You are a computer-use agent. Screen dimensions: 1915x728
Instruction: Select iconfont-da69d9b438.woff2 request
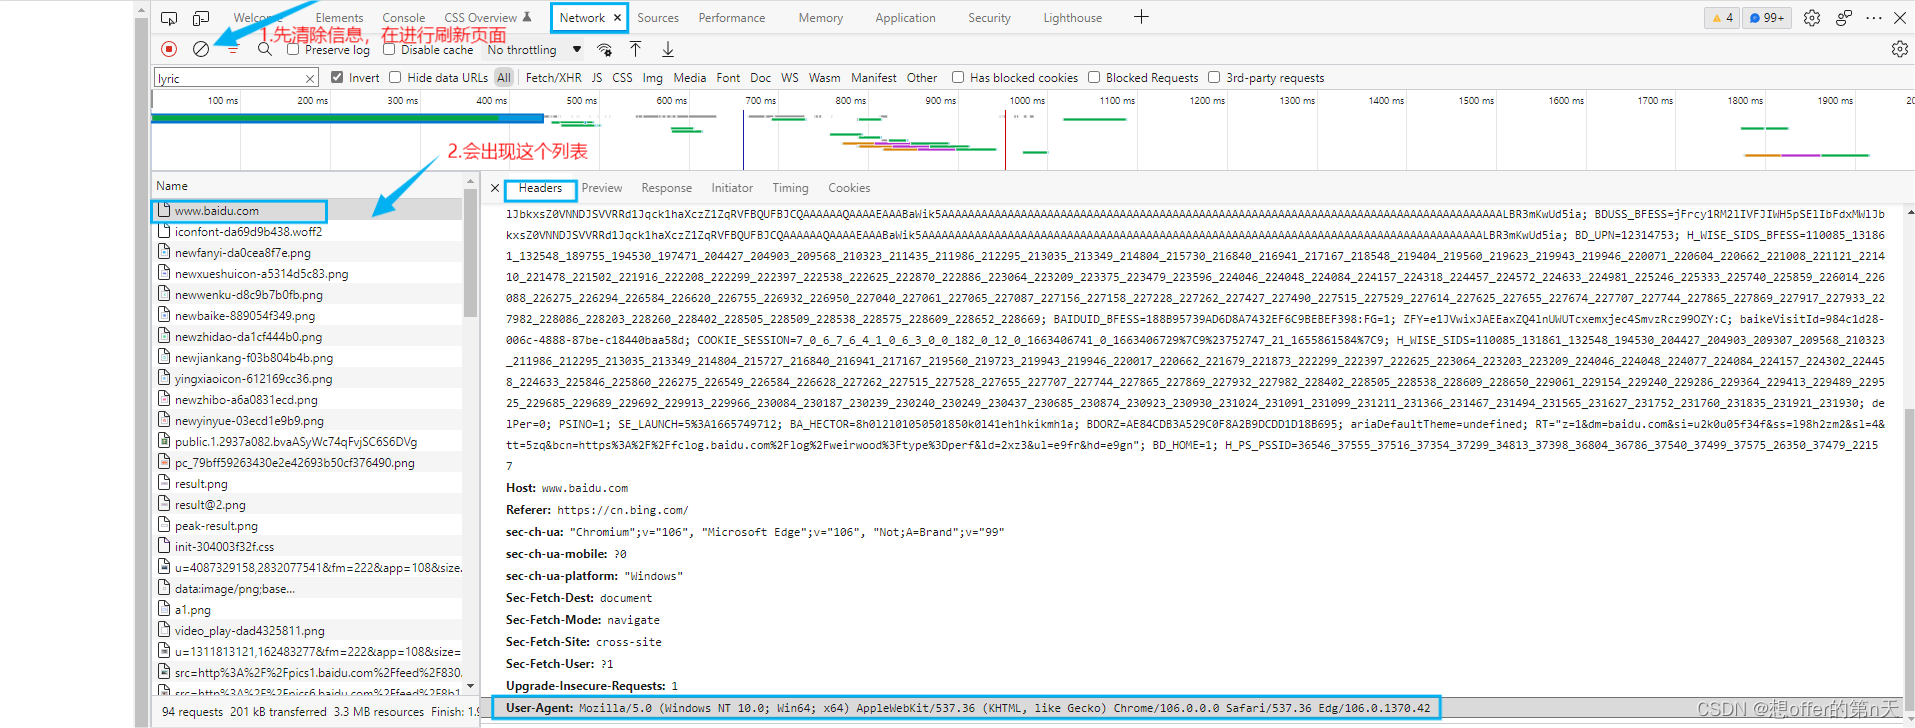pyautogui.click(x=307, y=231)
